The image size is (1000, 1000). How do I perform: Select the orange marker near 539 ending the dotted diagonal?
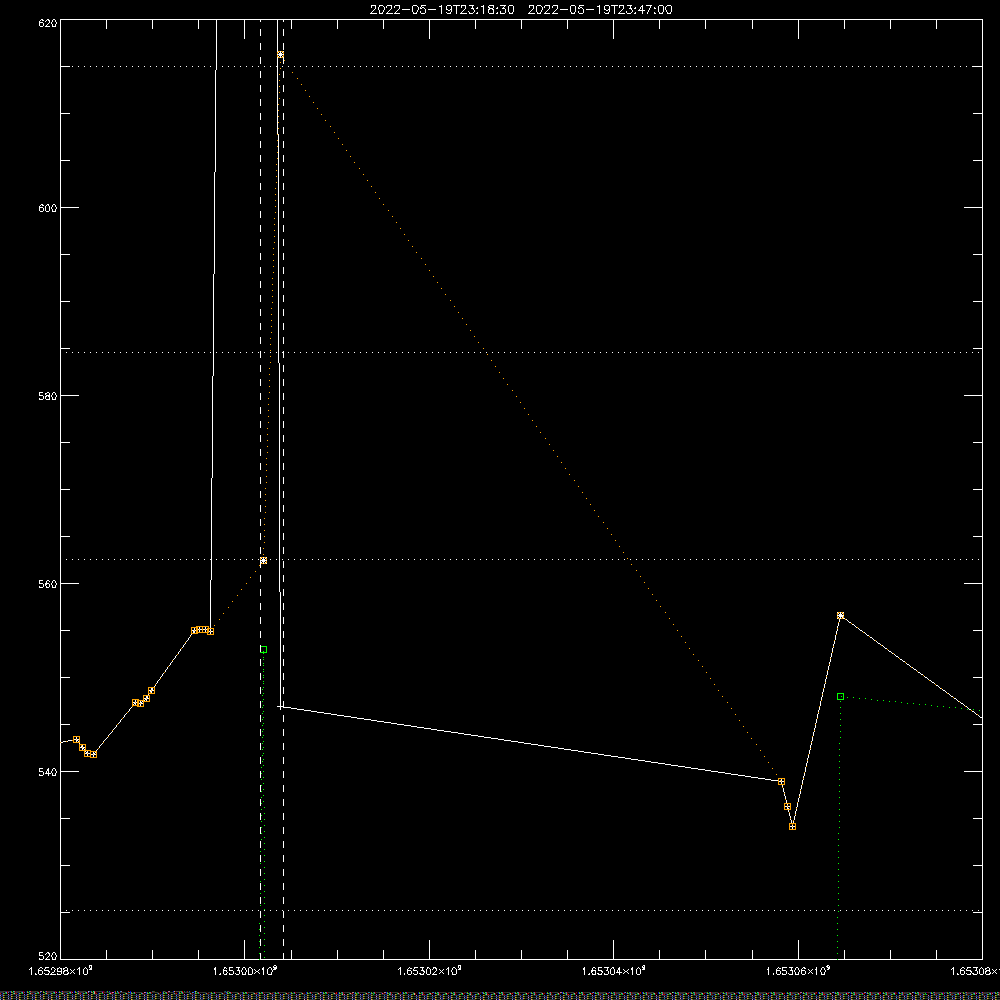(781, 782)
